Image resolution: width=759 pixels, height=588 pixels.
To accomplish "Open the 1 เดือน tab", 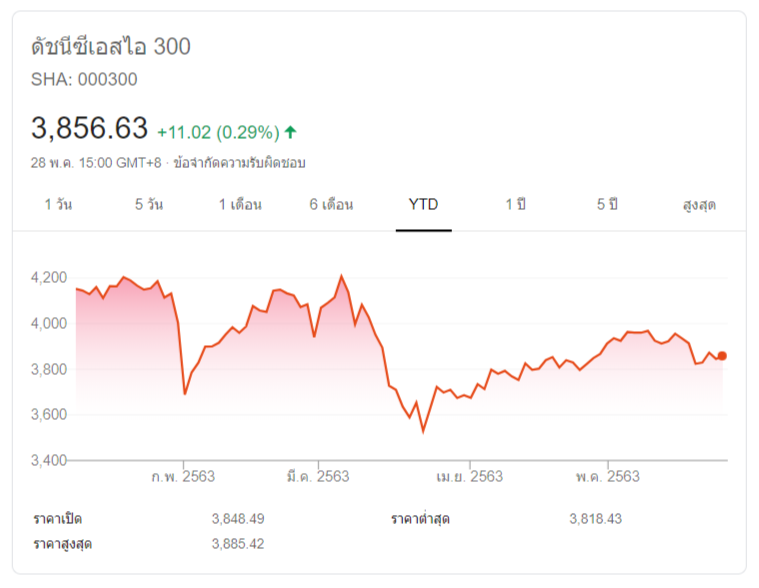I will click(240, 205).
